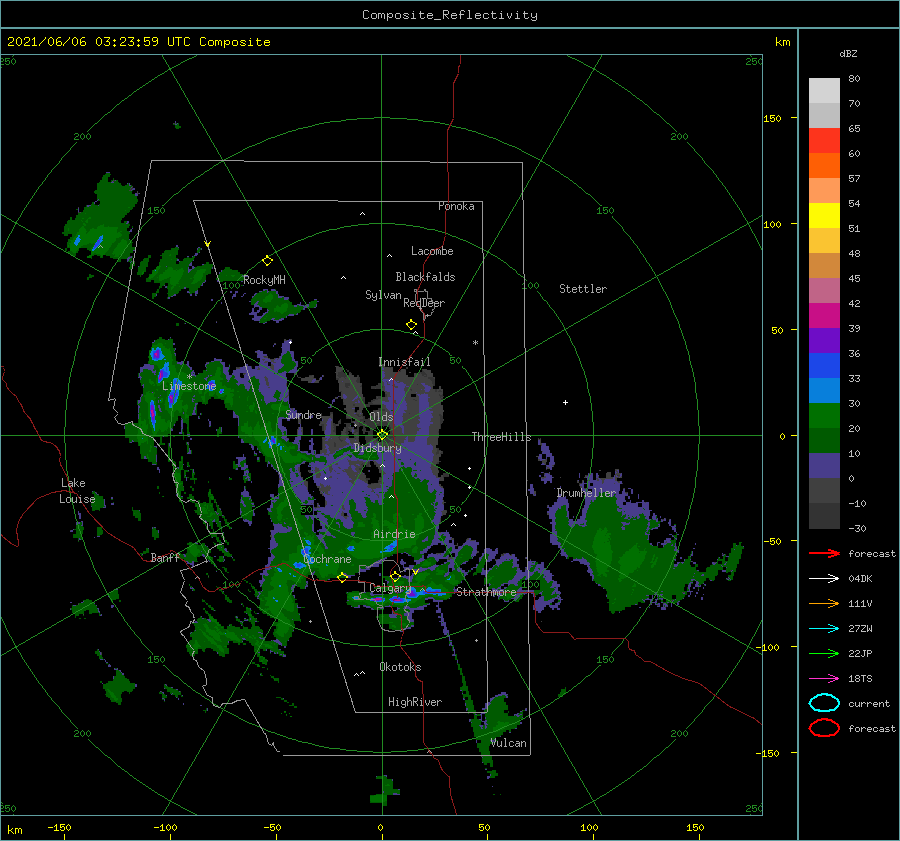
Task: Click the RockyMH label
Action: [x=264, y=280]
